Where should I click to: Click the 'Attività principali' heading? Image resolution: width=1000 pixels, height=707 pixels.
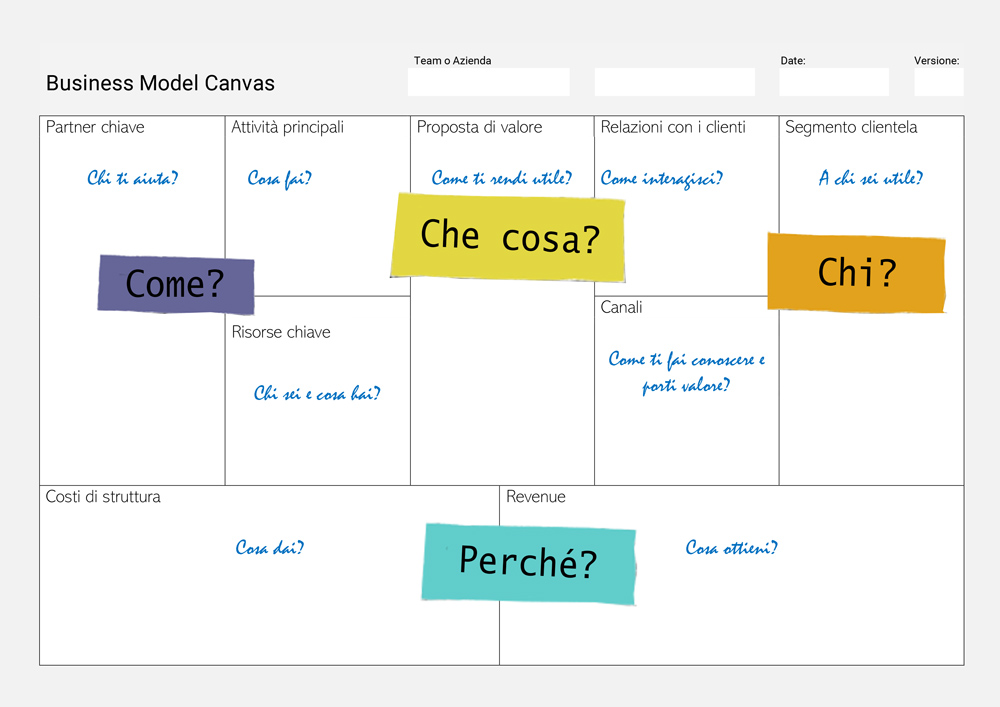coord(288,128)
